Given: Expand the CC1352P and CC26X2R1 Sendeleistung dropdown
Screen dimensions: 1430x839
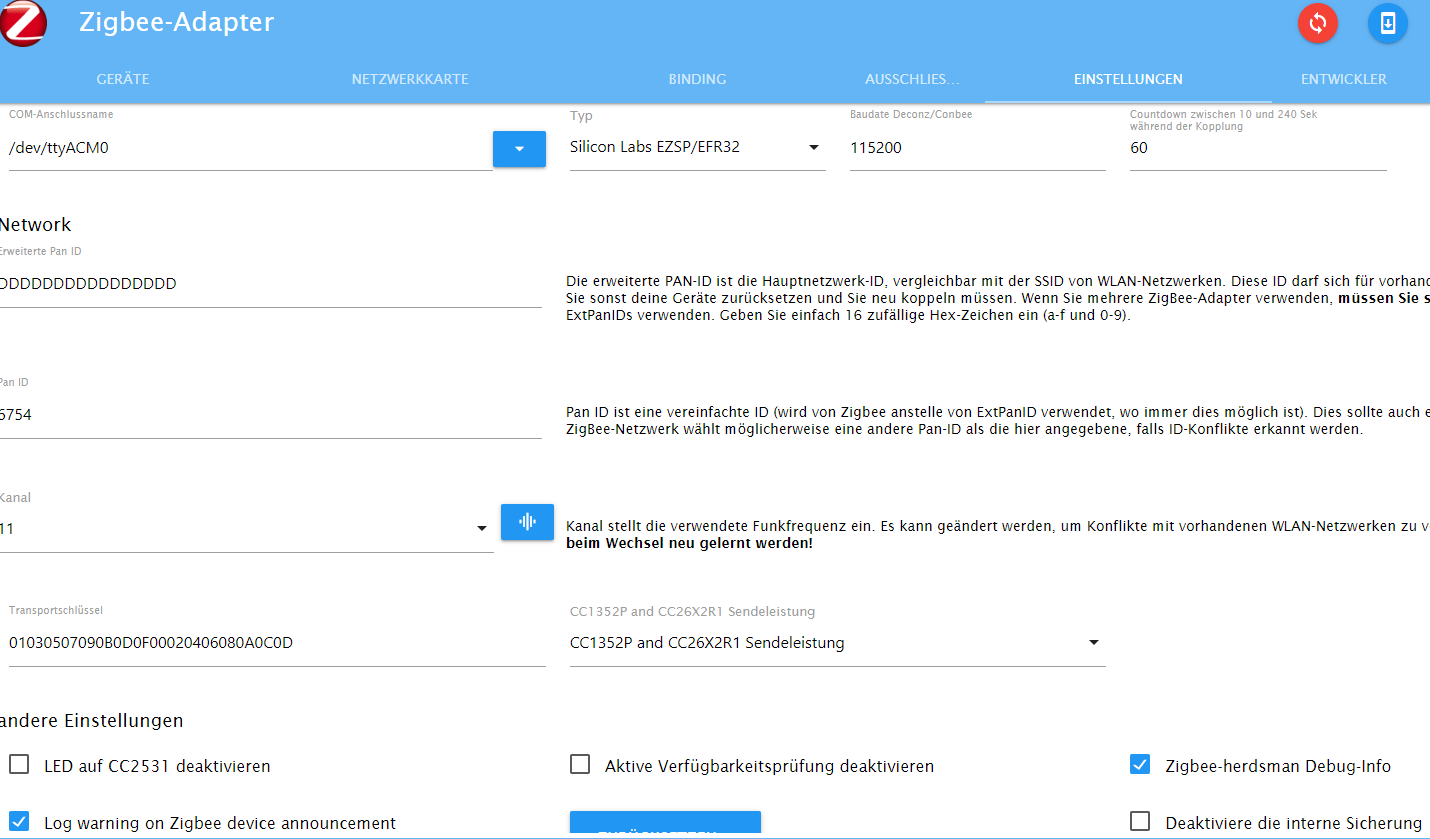Looking at the screenshot, I should tap(838, 643).
